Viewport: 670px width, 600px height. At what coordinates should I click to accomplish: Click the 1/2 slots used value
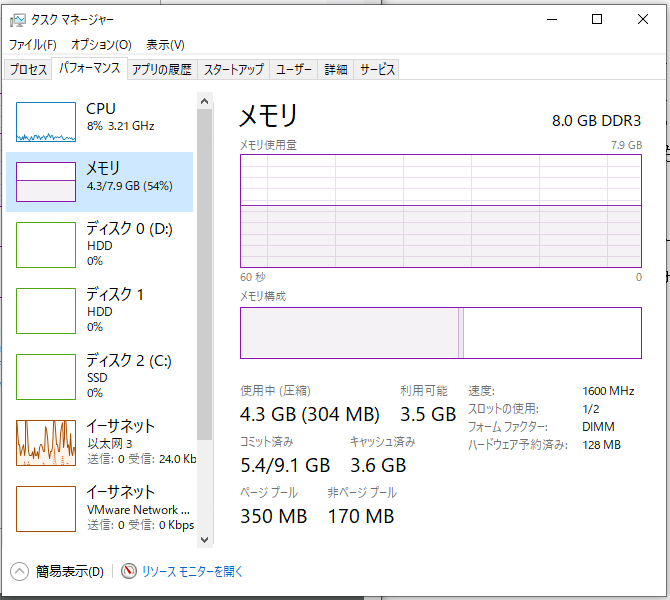point(591,409)
